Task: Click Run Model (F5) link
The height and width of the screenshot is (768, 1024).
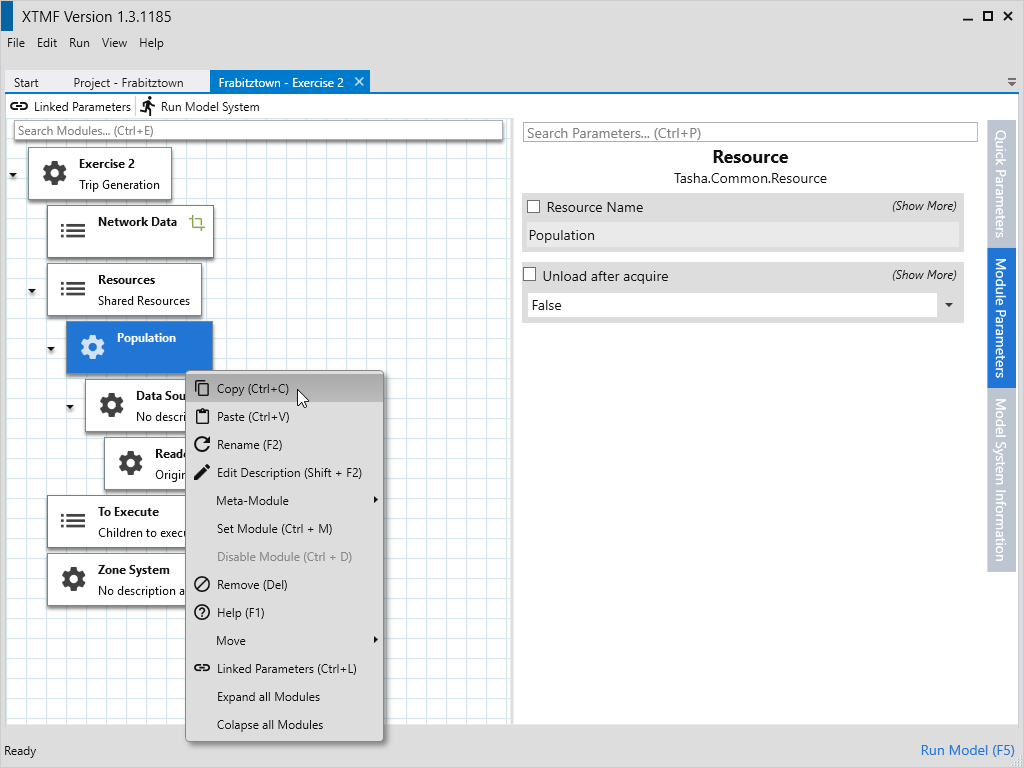Action: click(967, 750)
